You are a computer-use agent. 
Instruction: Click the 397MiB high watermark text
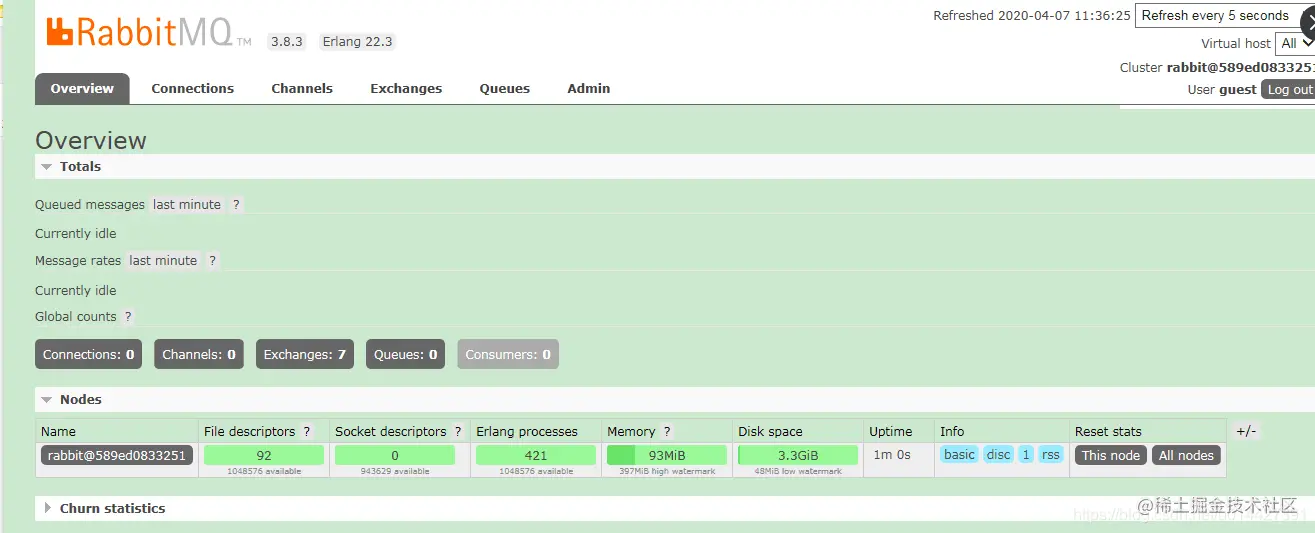(667, 471)
